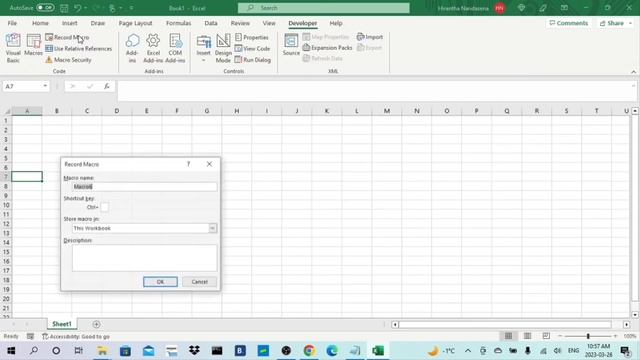Click Import XML data
The height and width of the screenshot is (360, 640).
pos(370,37)
